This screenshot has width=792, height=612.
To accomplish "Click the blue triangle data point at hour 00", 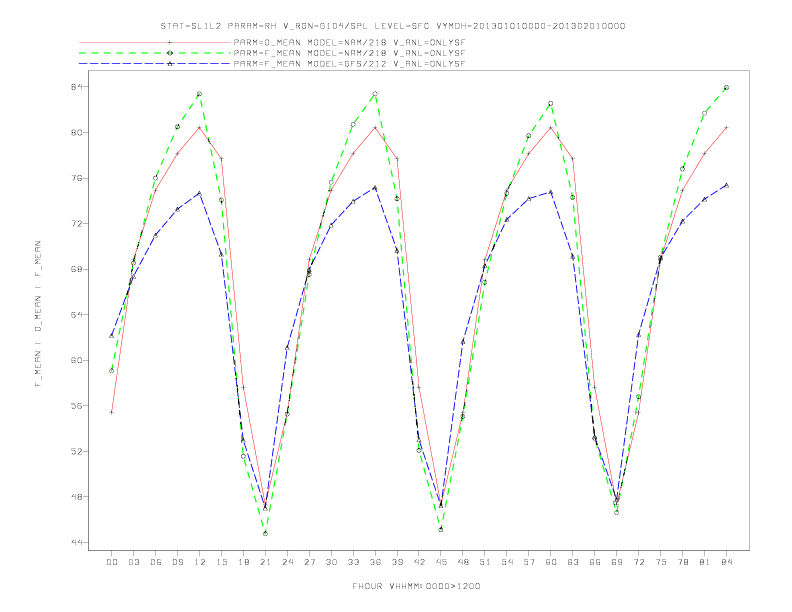I will click(x=112, y=335).
